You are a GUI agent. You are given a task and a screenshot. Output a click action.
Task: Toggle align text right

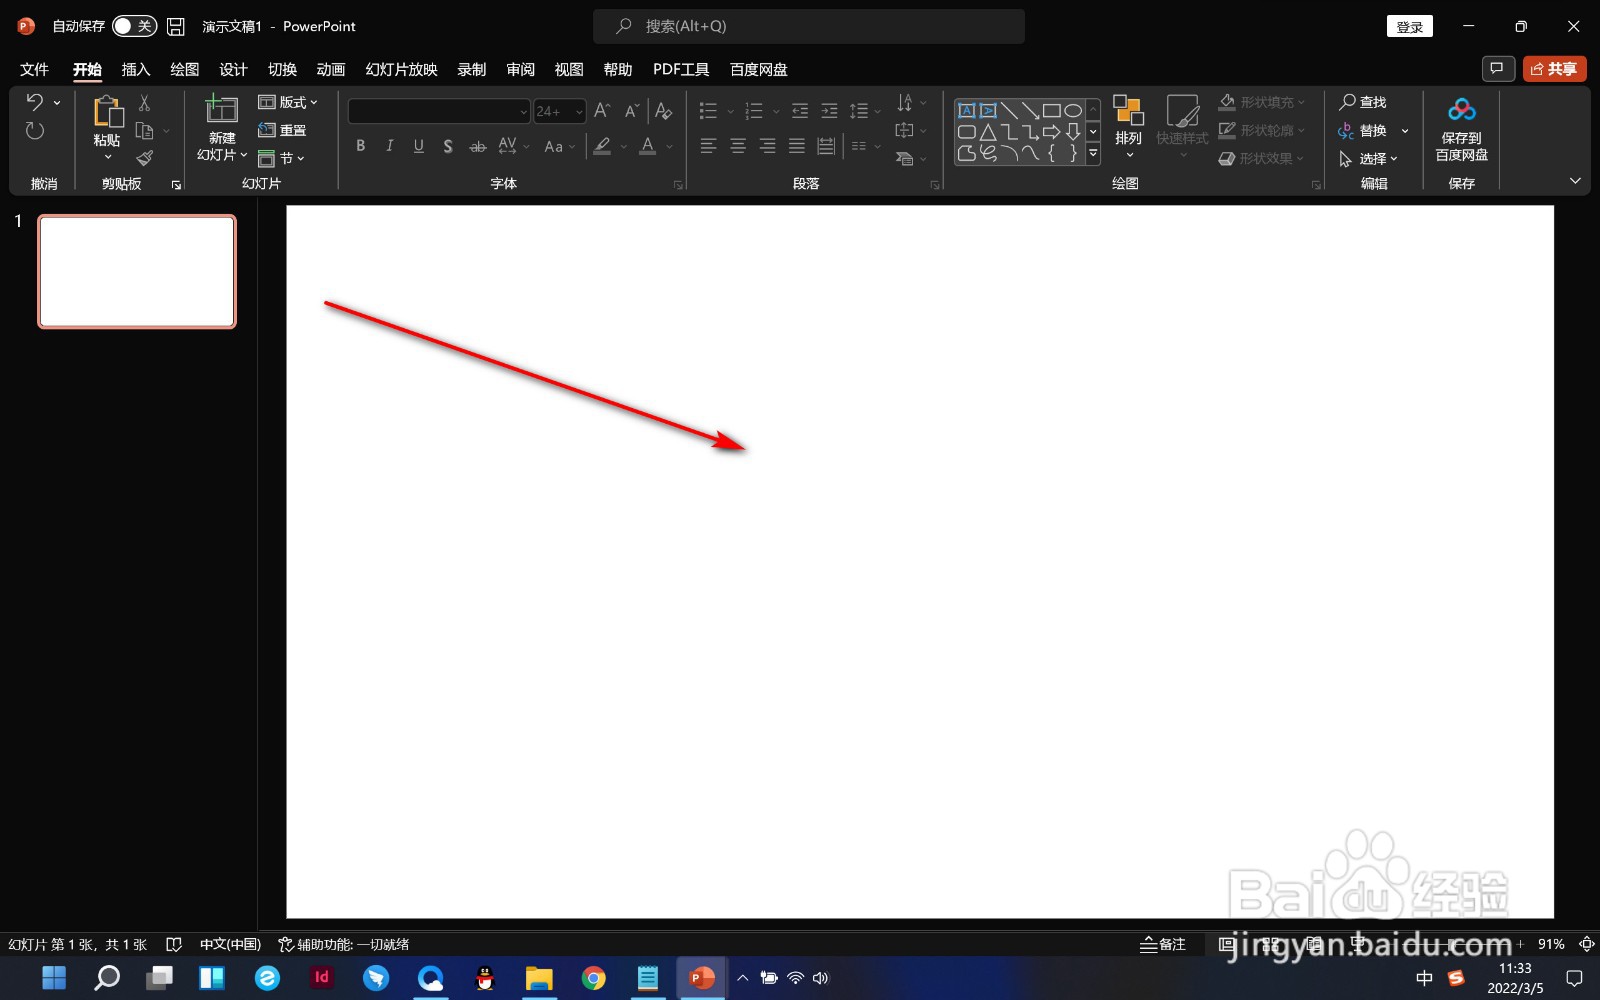coord(767,146)
